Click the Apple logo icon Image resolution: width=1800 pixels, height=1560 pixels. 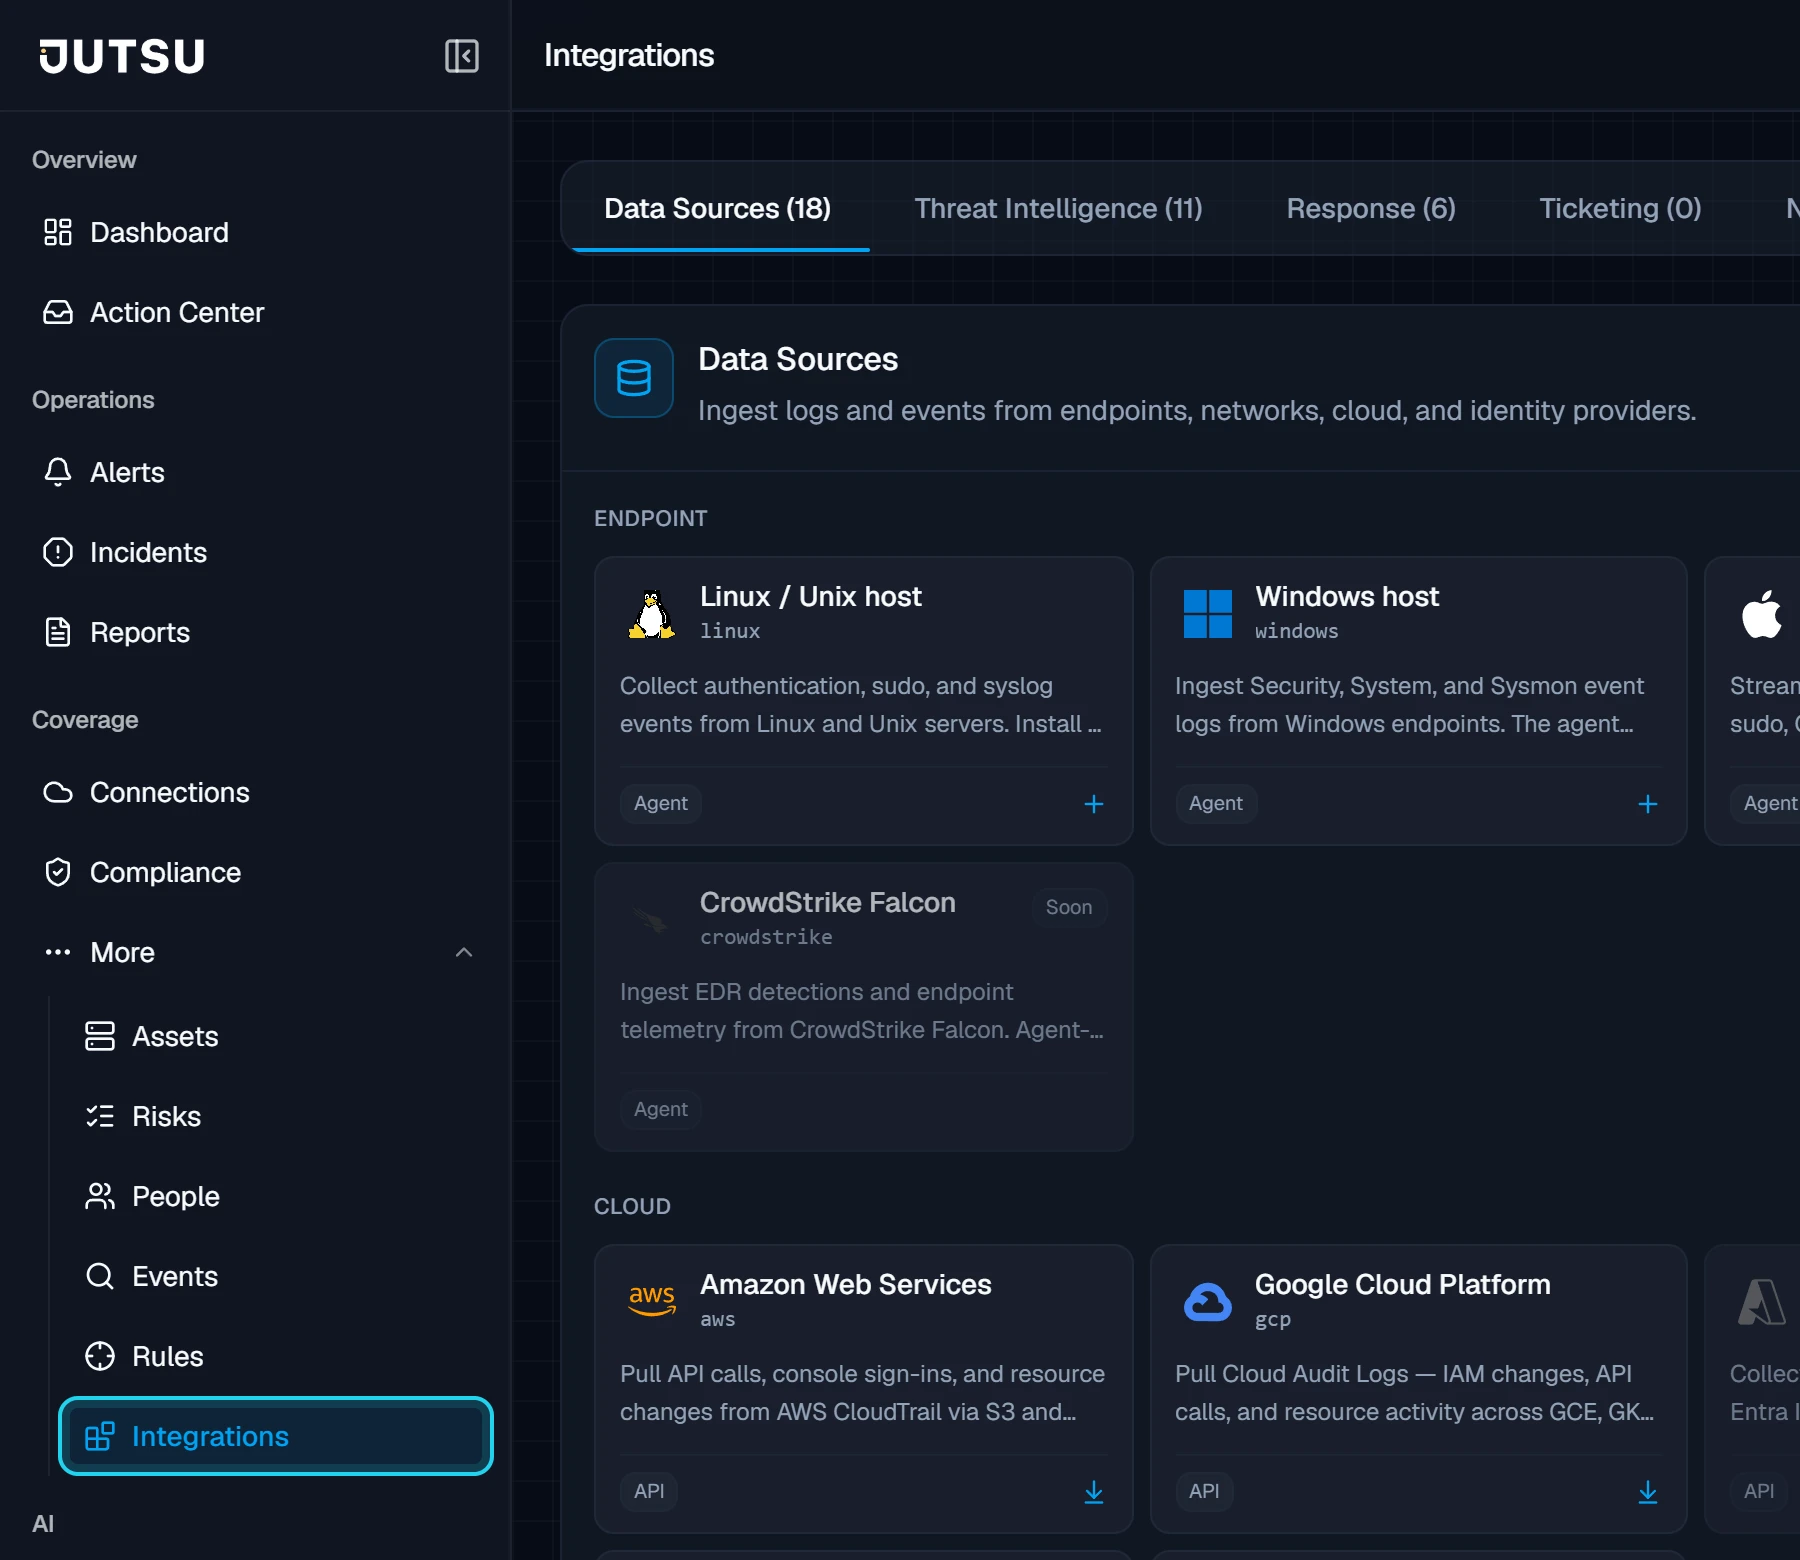[1762, 614]
